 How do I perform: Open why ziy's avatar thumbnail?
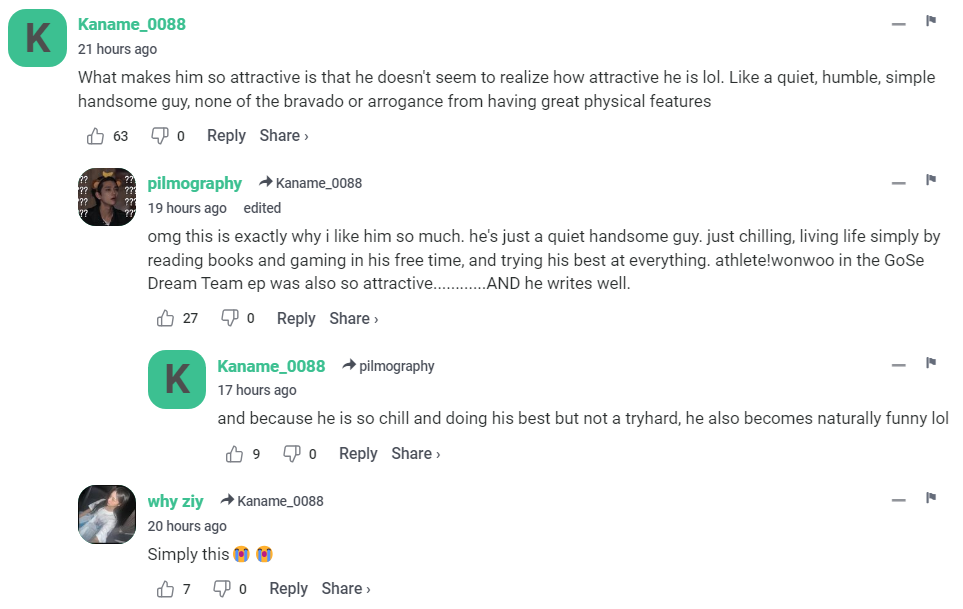pos(106,514)
